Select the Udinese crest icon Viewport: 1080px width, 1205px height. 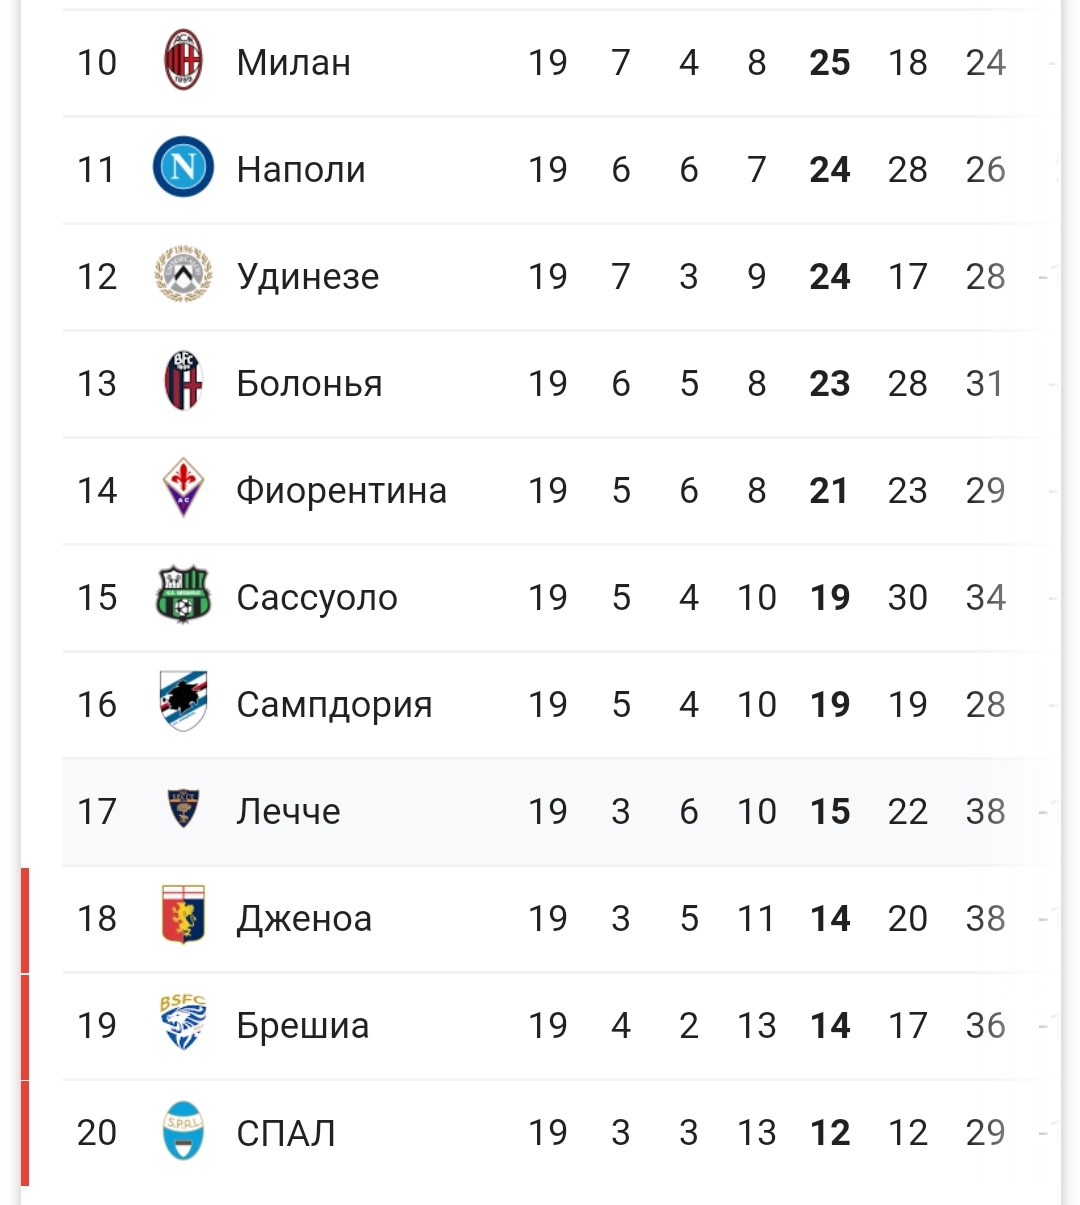(x=183, y=275)
